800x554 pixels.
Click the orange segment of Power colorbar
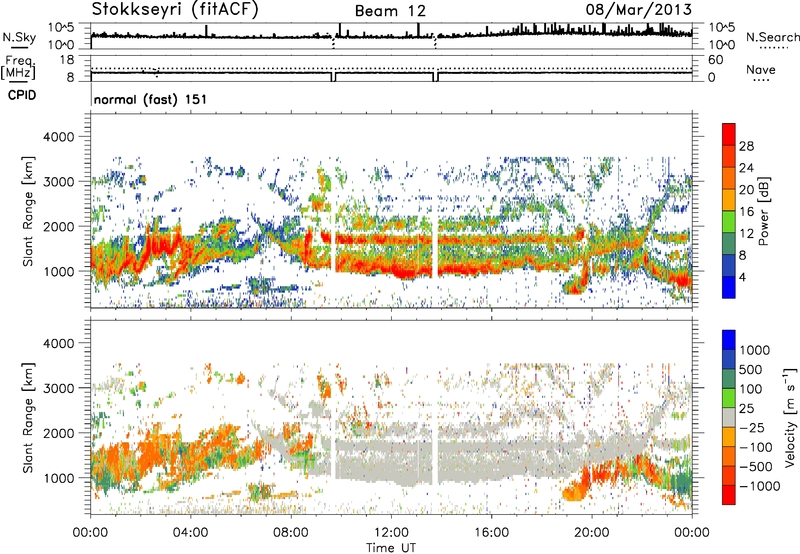(x=729, y=178)
